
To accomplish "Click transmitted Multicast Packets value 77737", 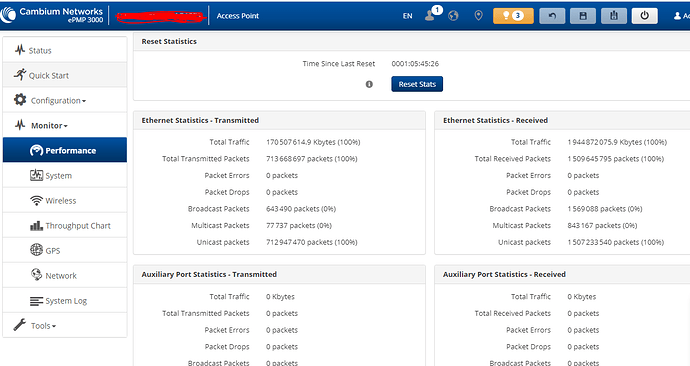I will [298, 226].
